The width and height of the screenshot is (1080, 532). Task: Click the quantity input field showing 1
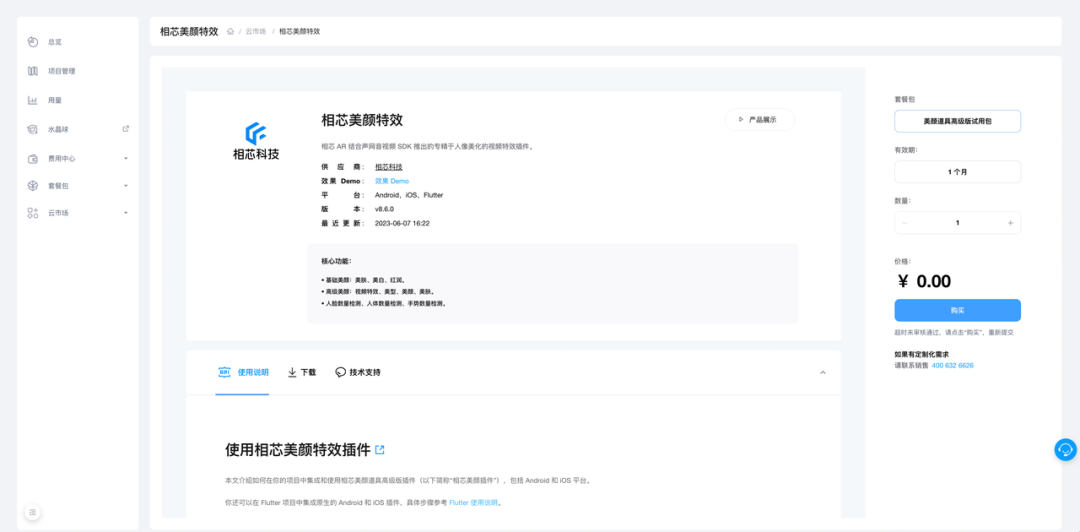click(957, 223)
